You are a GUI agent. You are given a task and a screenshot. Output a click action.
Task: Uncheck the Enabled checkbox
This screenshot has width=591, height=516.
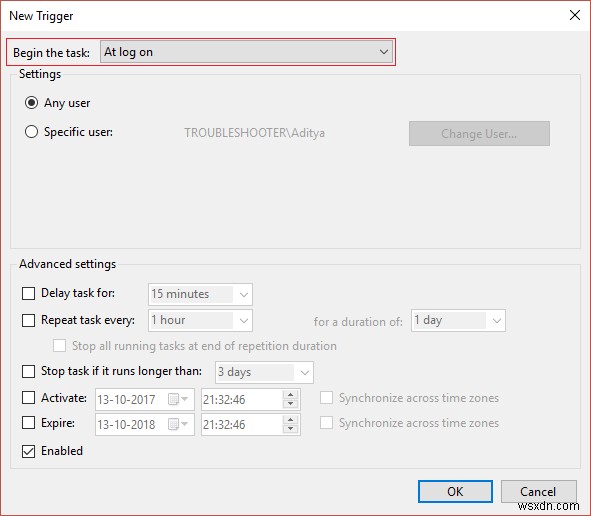pyautogui.click(x=28, y=451)
